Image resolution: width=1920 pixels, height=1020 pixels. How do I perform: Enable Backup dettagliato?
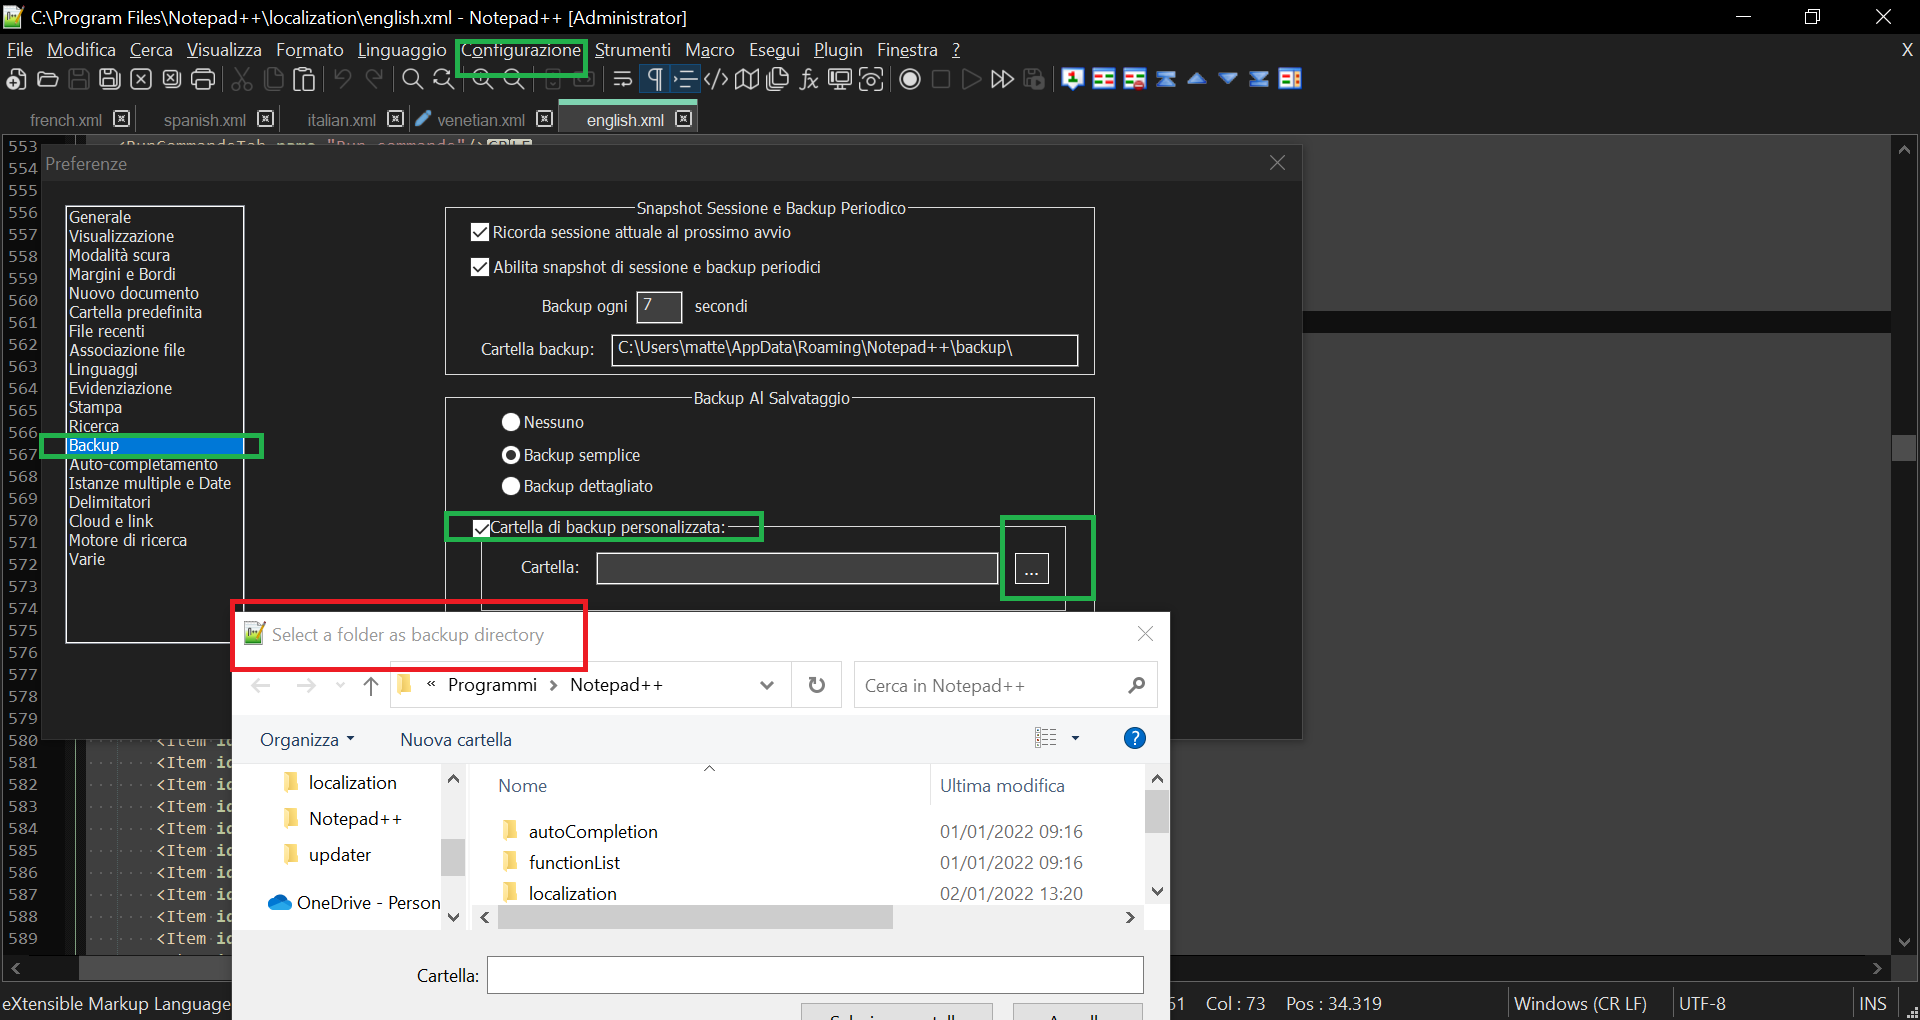tap(510, 487)
